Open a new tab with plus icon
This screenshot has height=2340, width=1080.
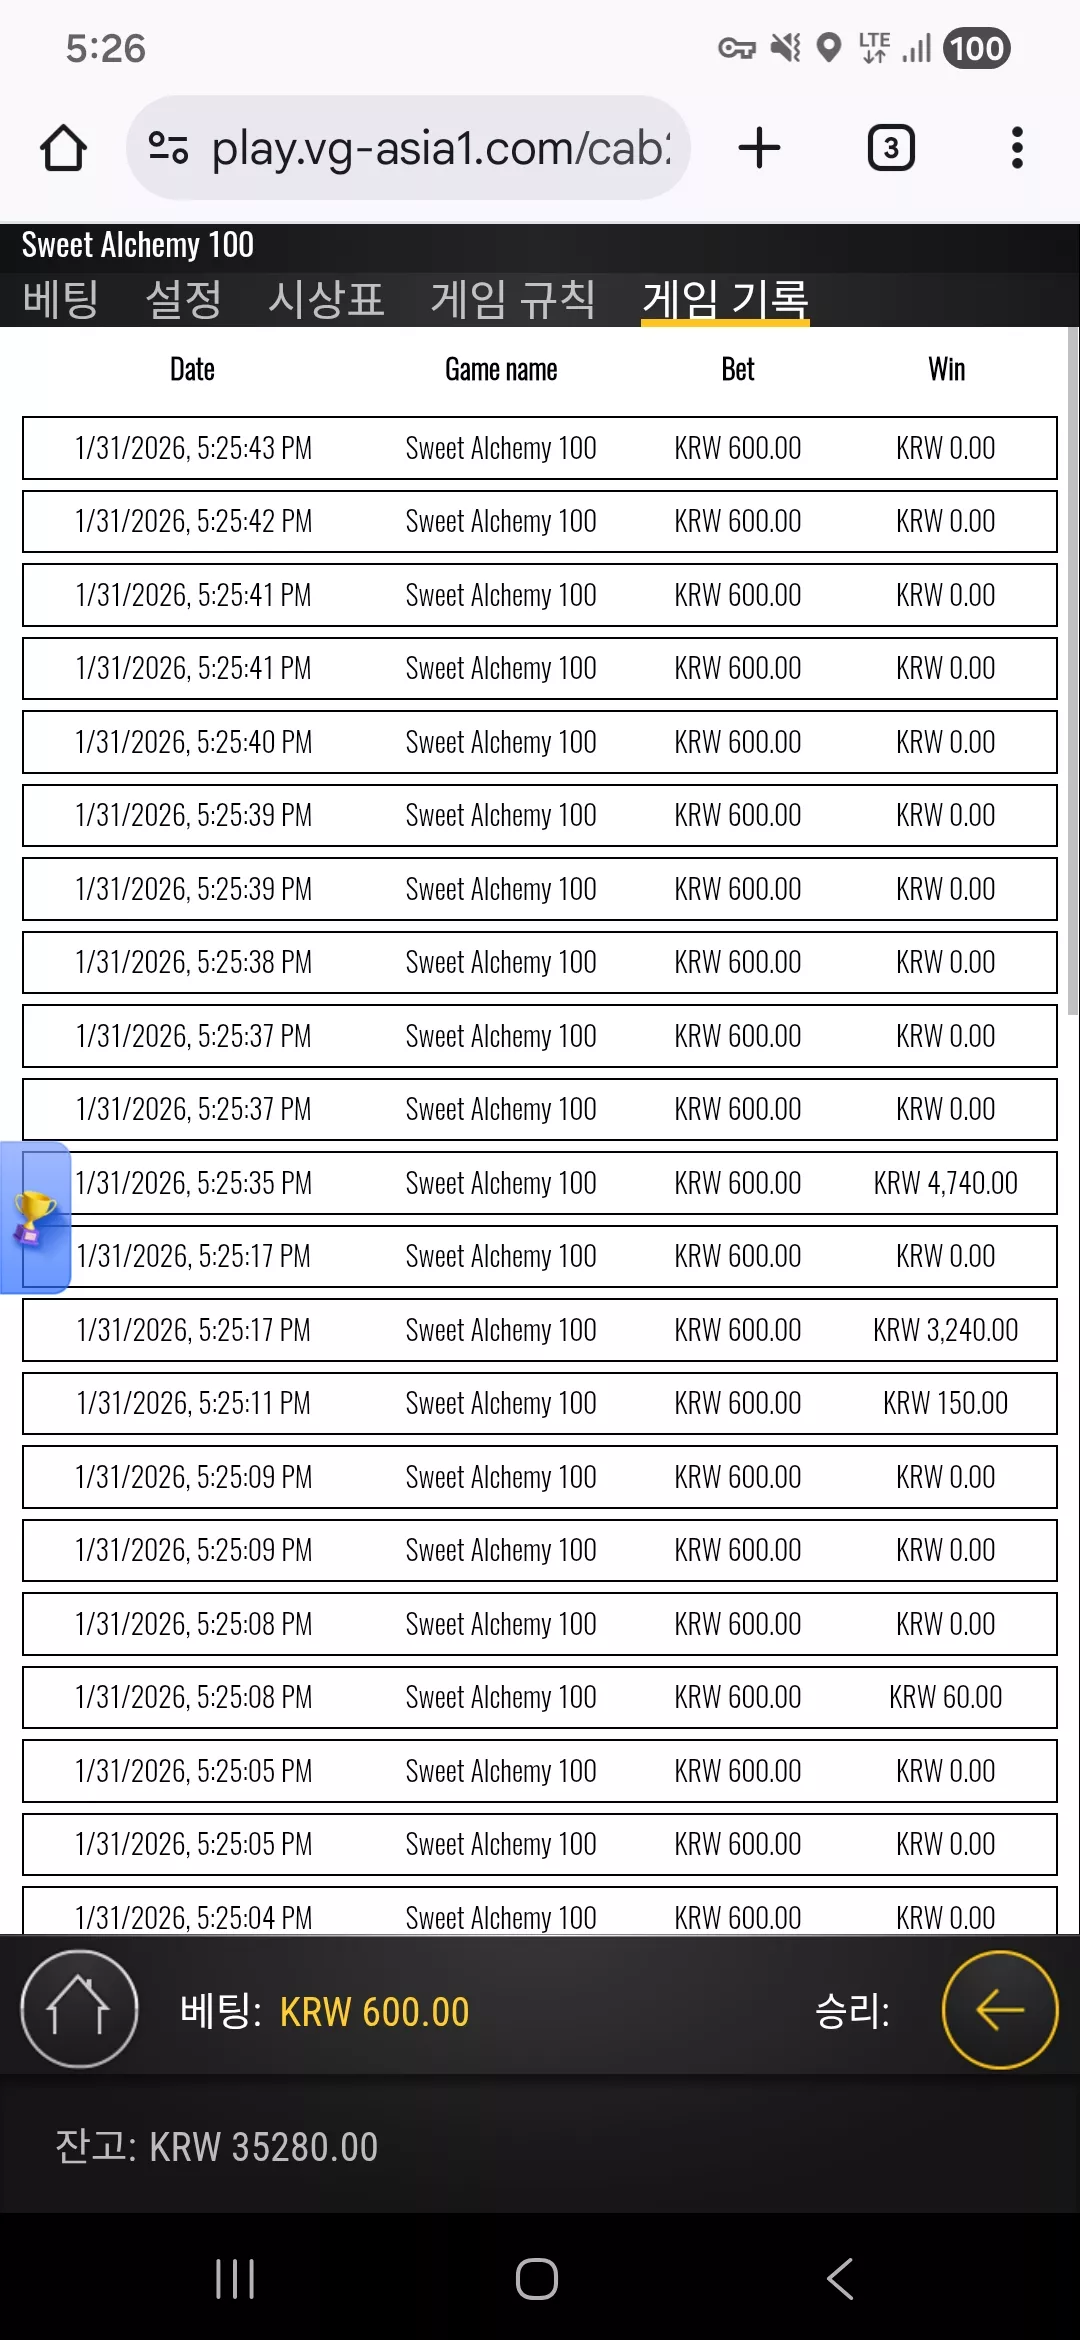pyautogui.click(x=759, y=148)
